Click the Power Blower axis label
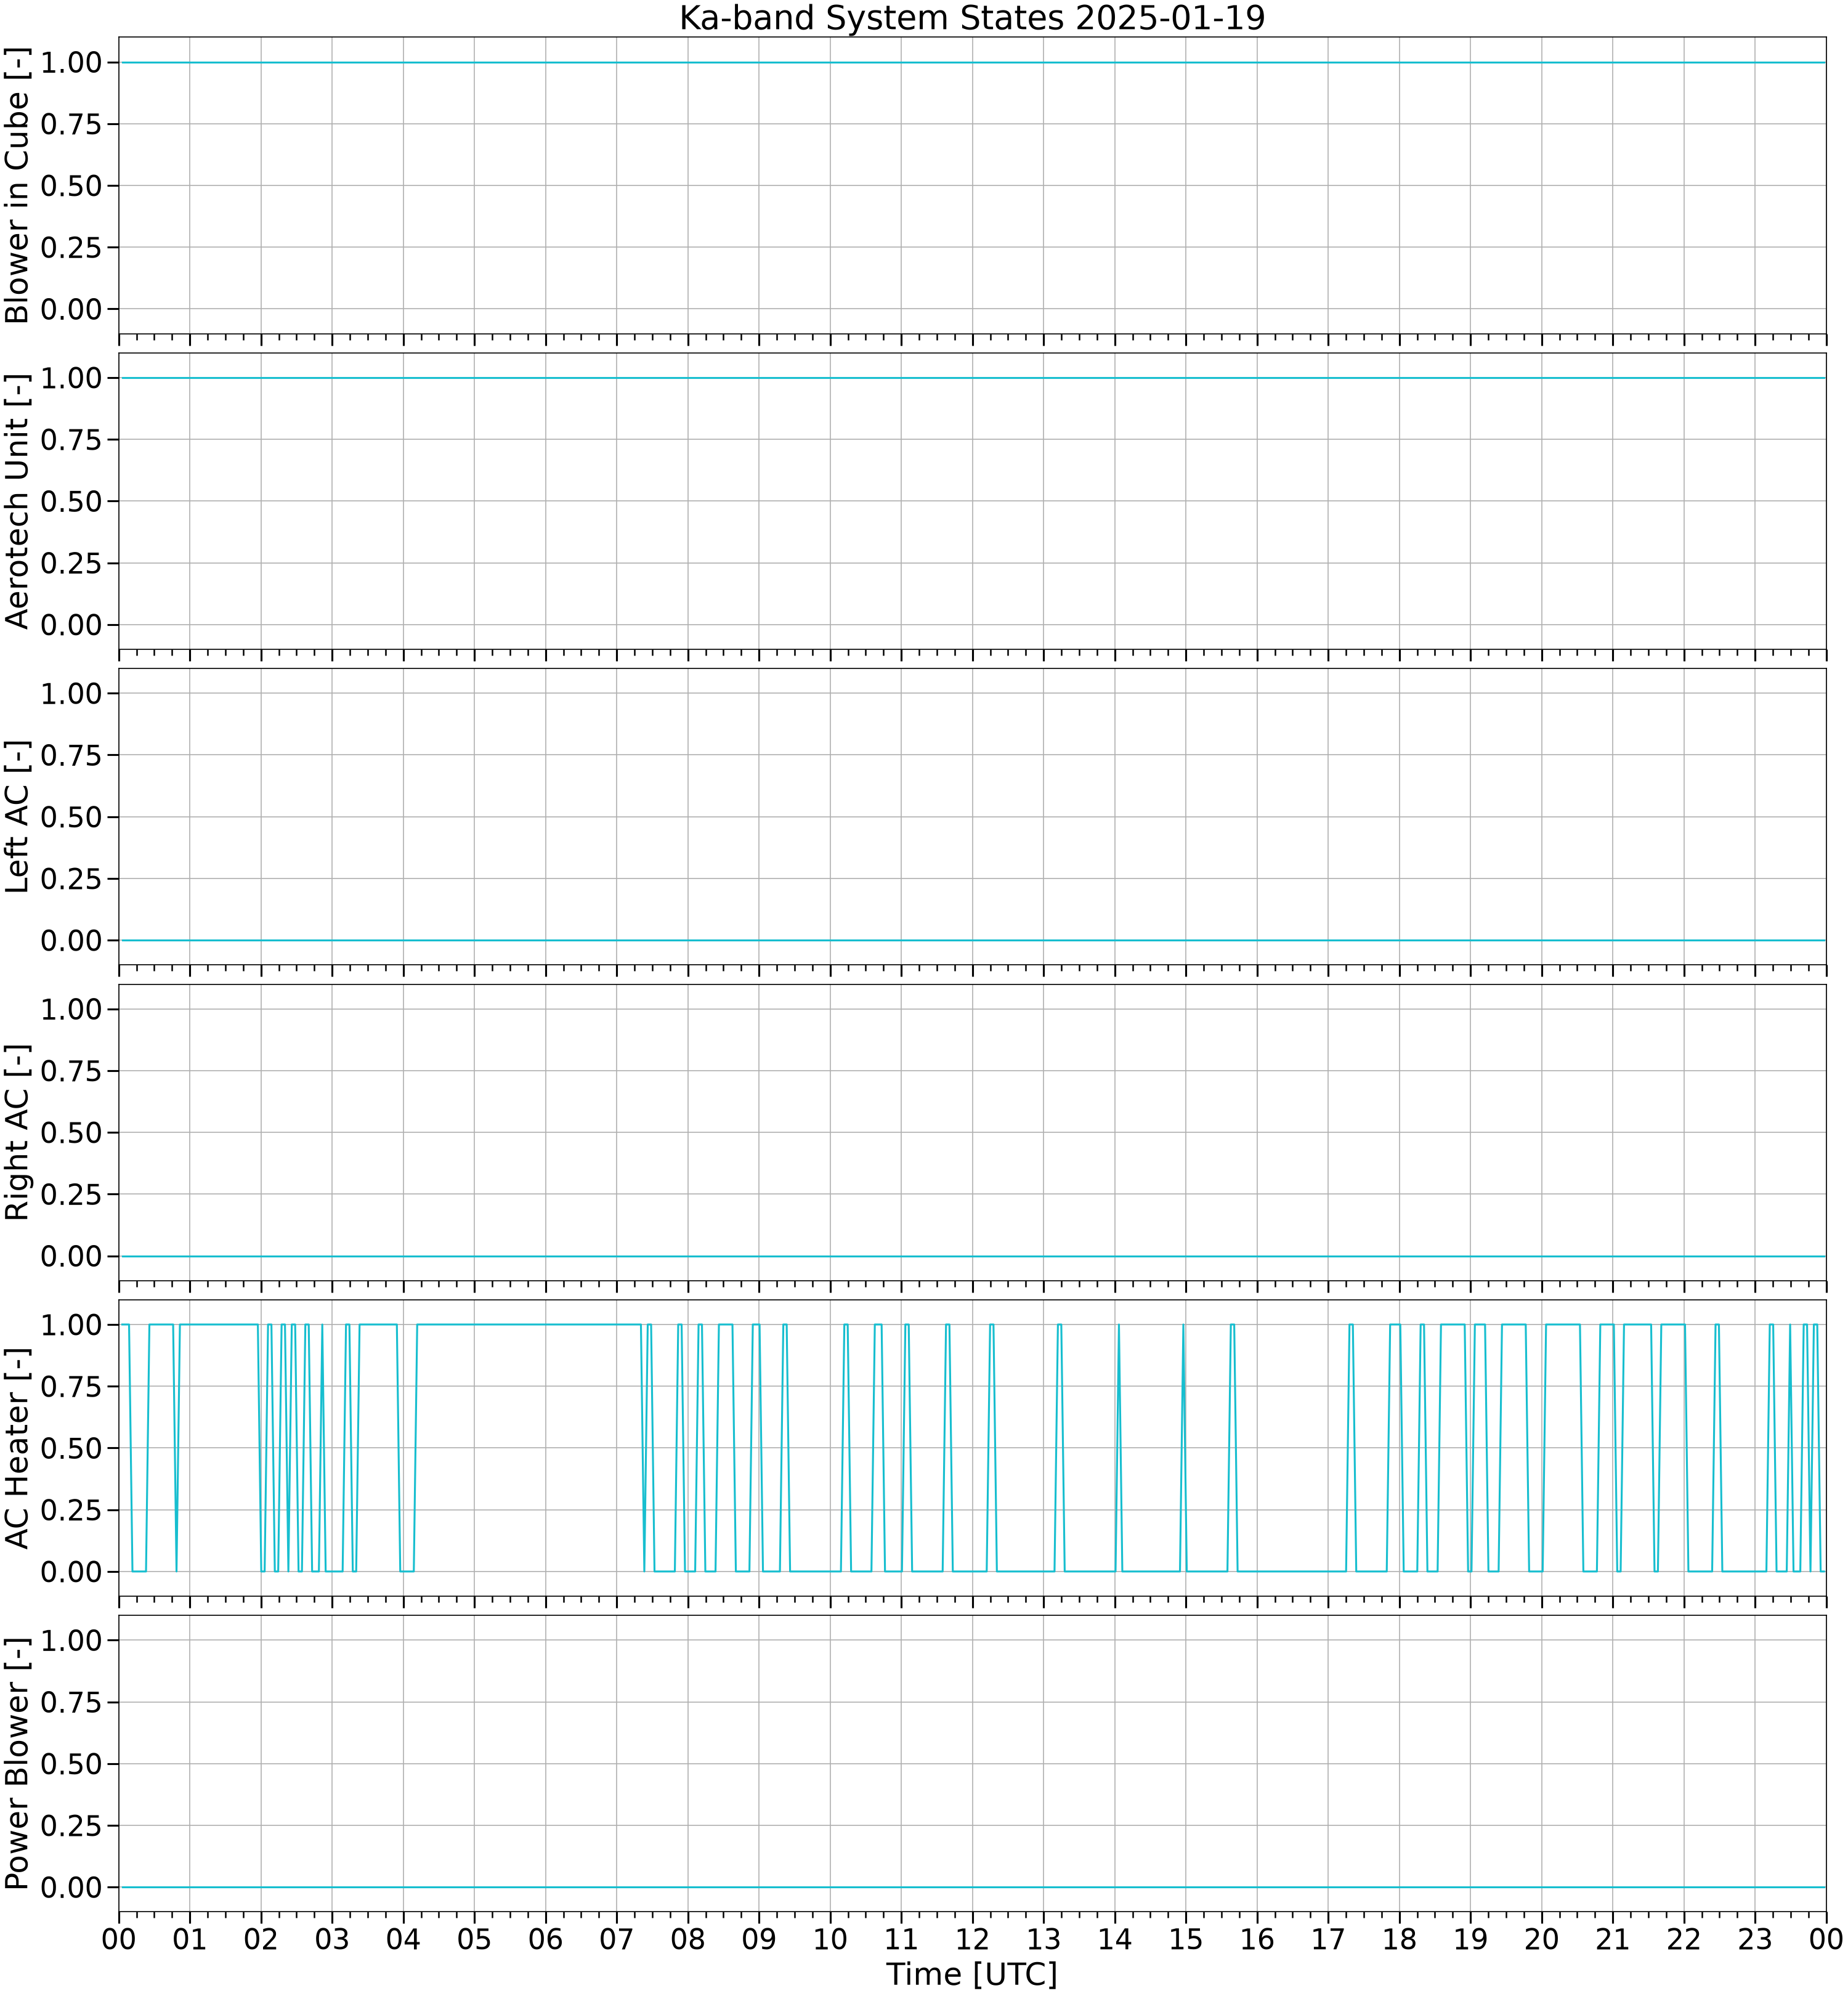 (x=18, y=1764)
